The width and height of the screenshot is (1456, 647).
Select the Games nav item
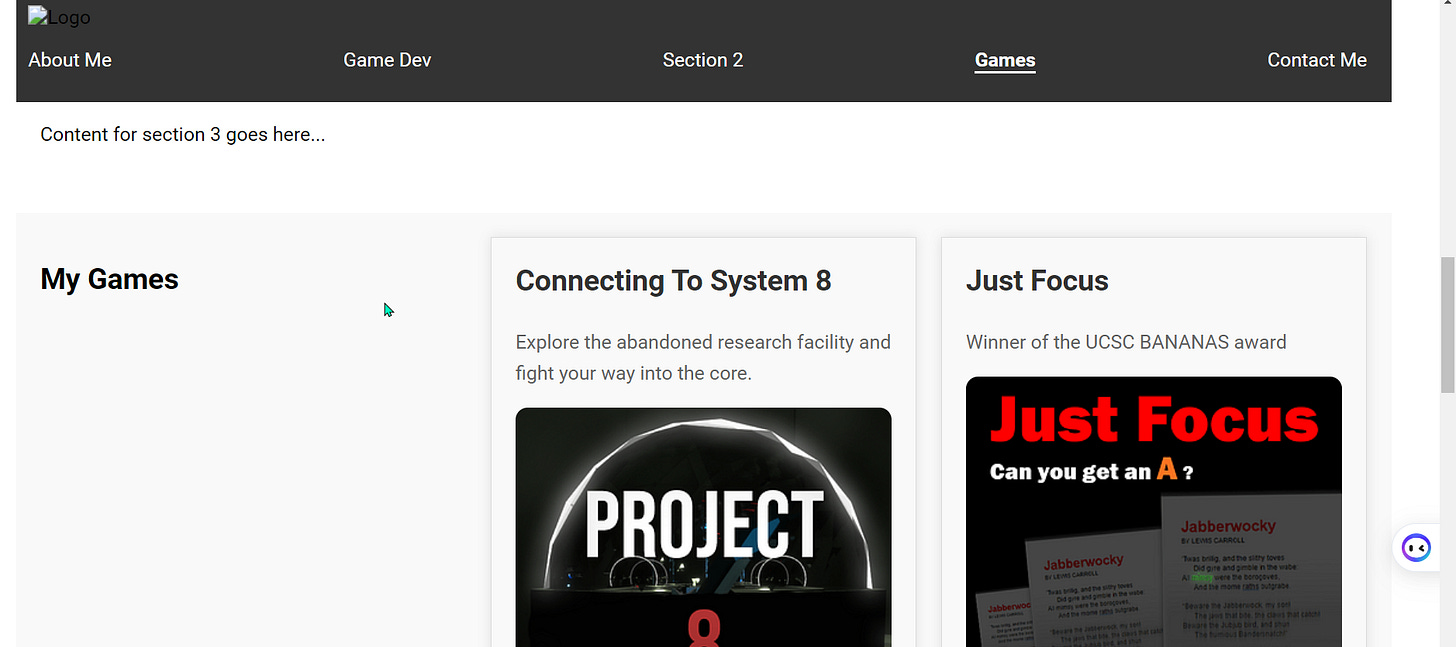click(x=1005, y=60)
